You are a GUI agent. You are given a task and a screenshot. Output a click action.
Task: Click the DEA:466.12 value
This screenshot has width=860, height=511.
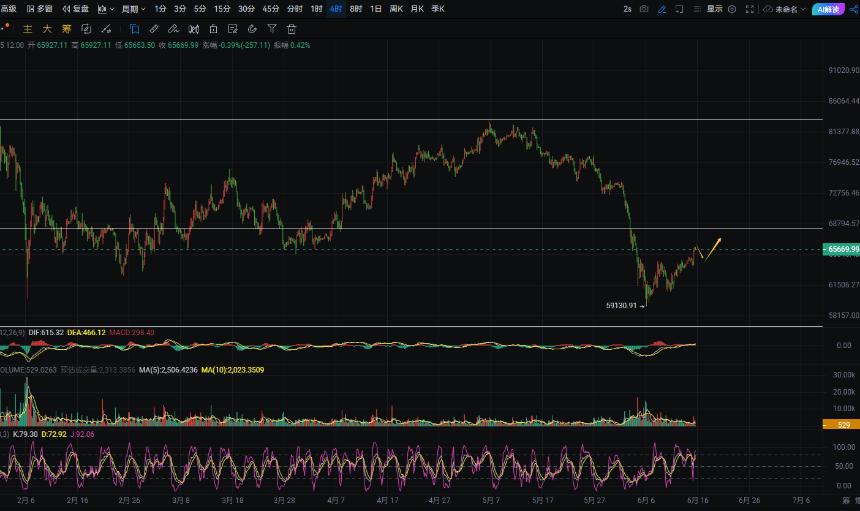pos(86,333)
